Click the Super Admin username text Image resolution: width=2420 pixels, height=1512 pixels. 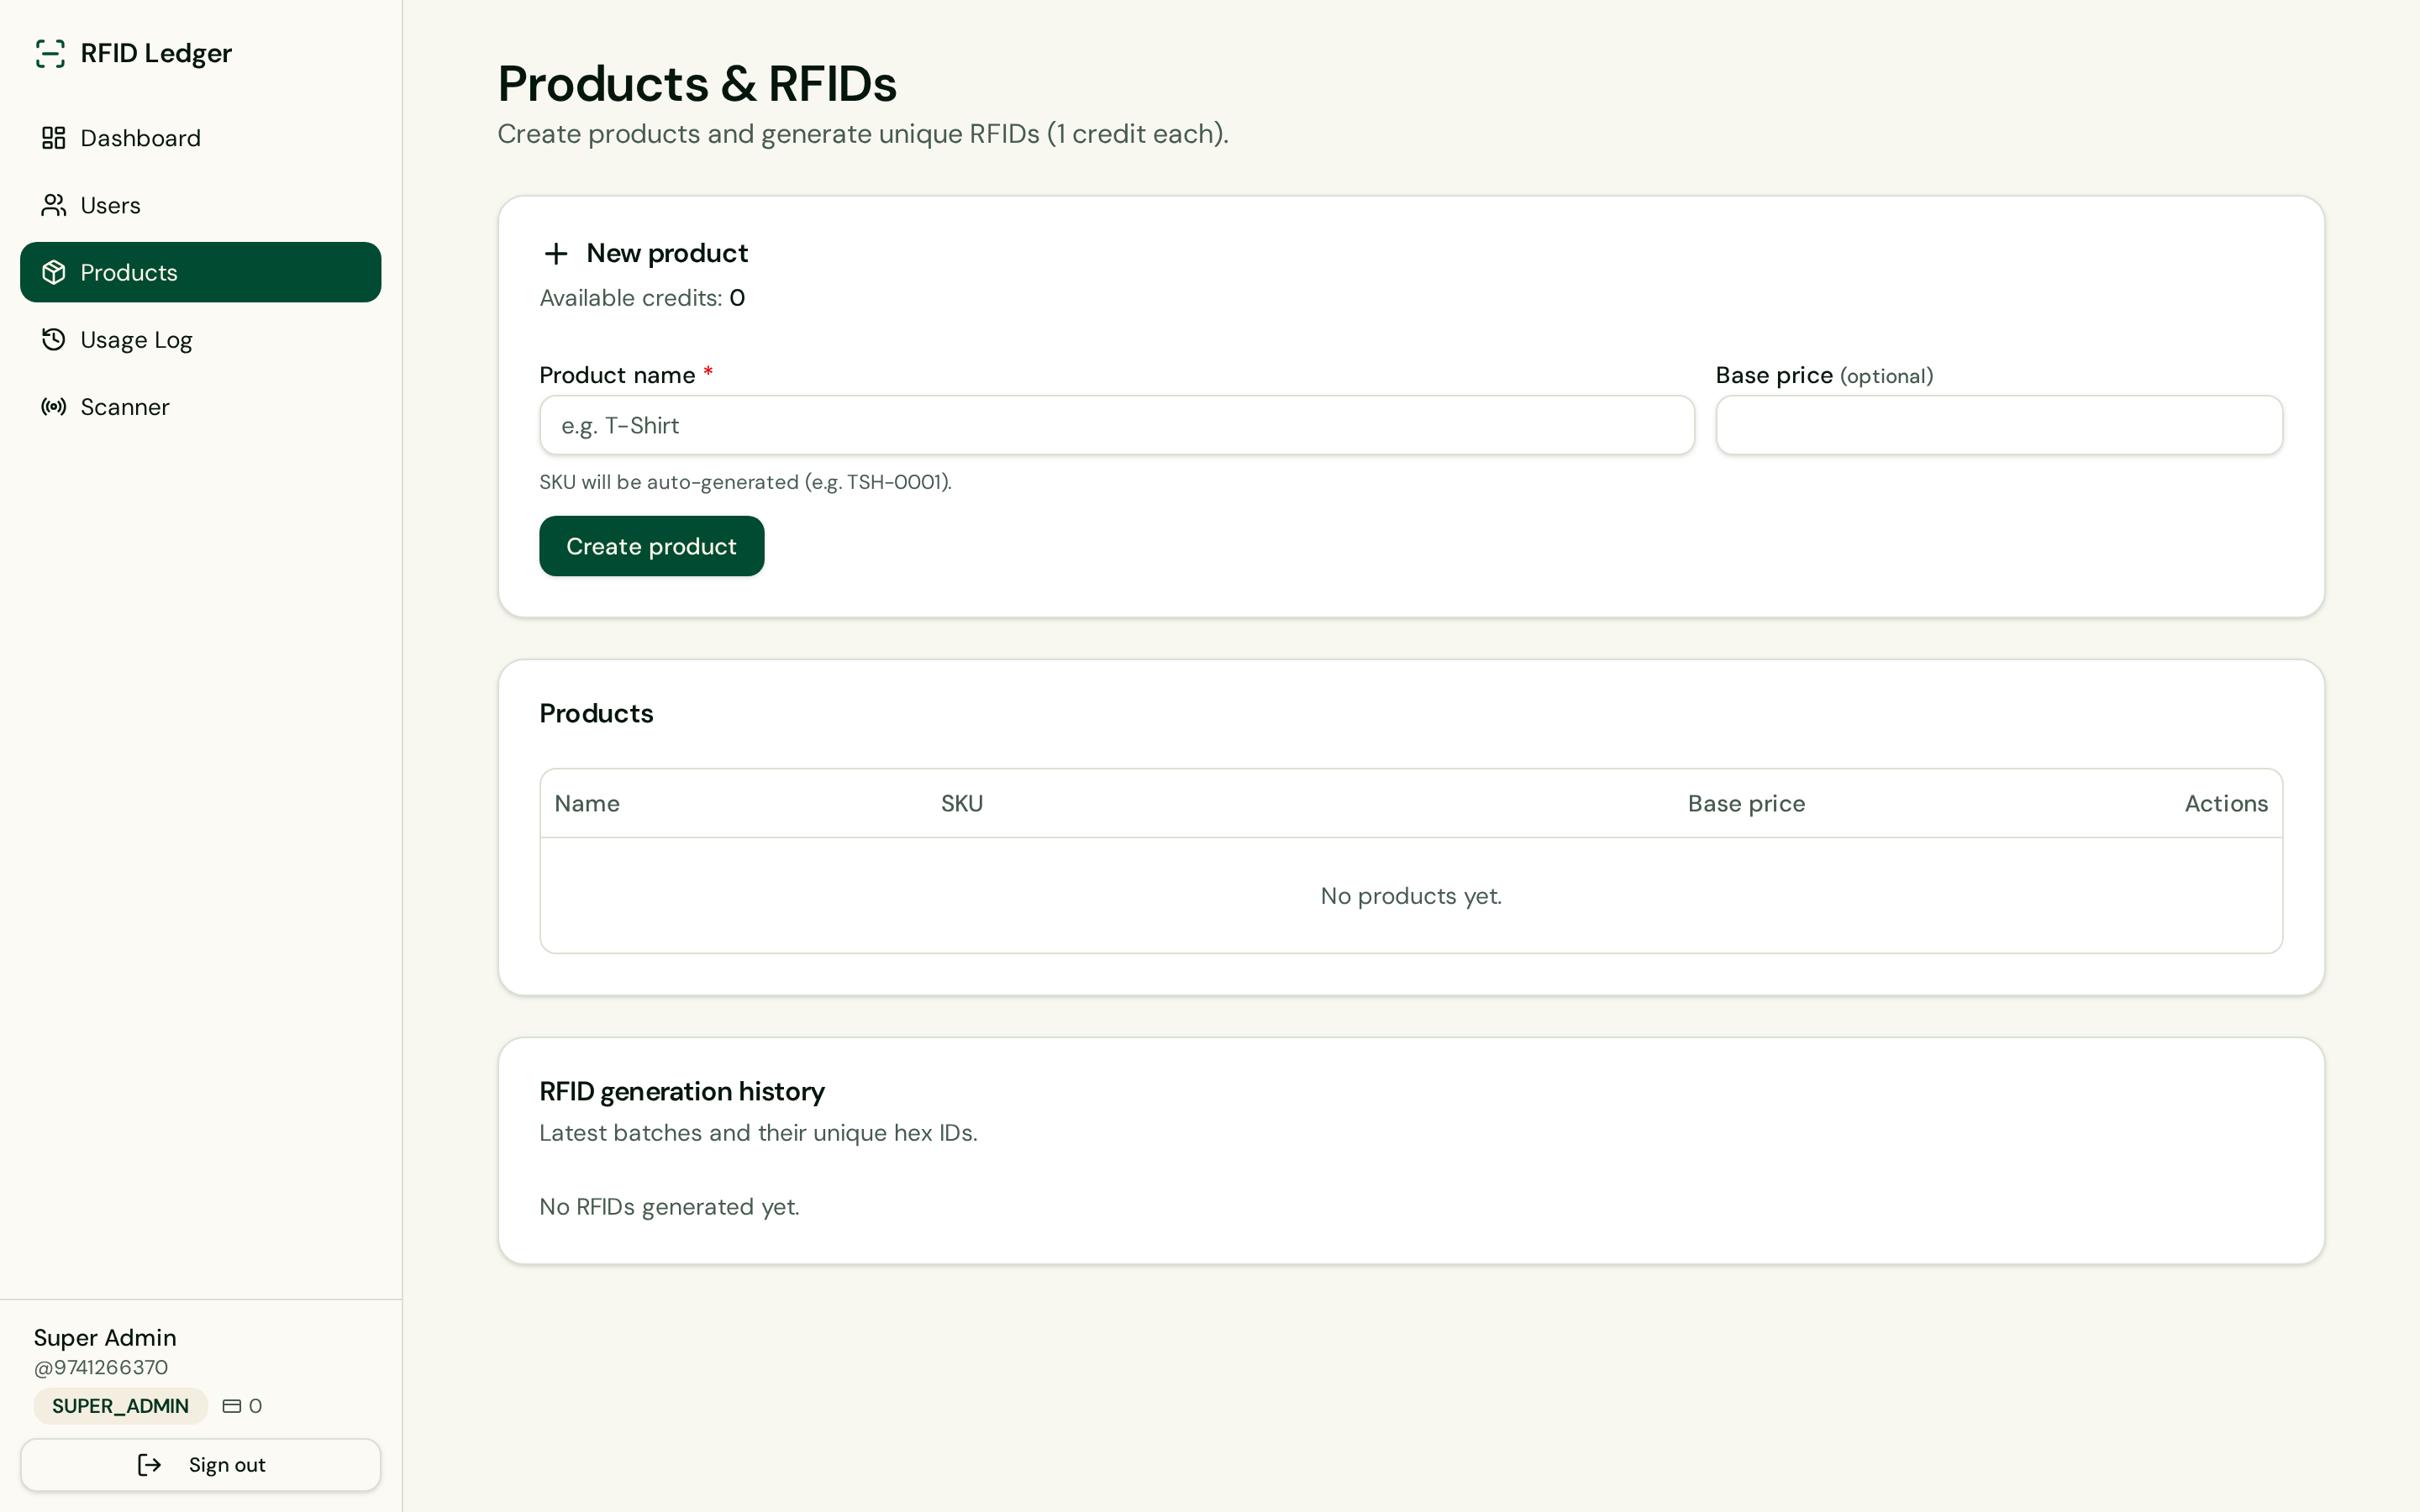pos(105,1338)
